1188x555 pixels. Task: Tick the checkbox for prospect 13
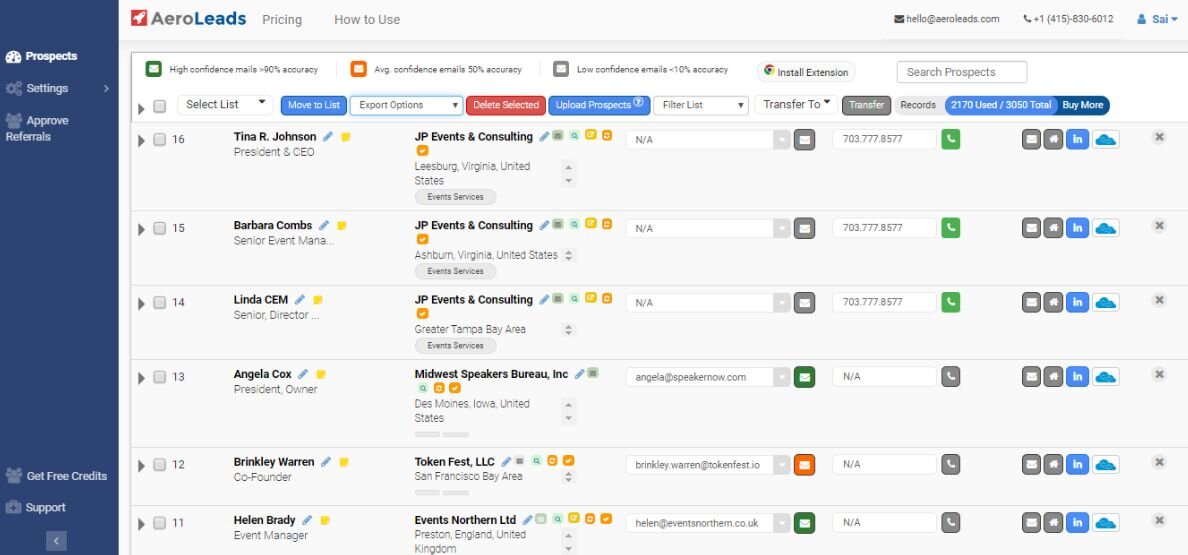click(159, 377)
